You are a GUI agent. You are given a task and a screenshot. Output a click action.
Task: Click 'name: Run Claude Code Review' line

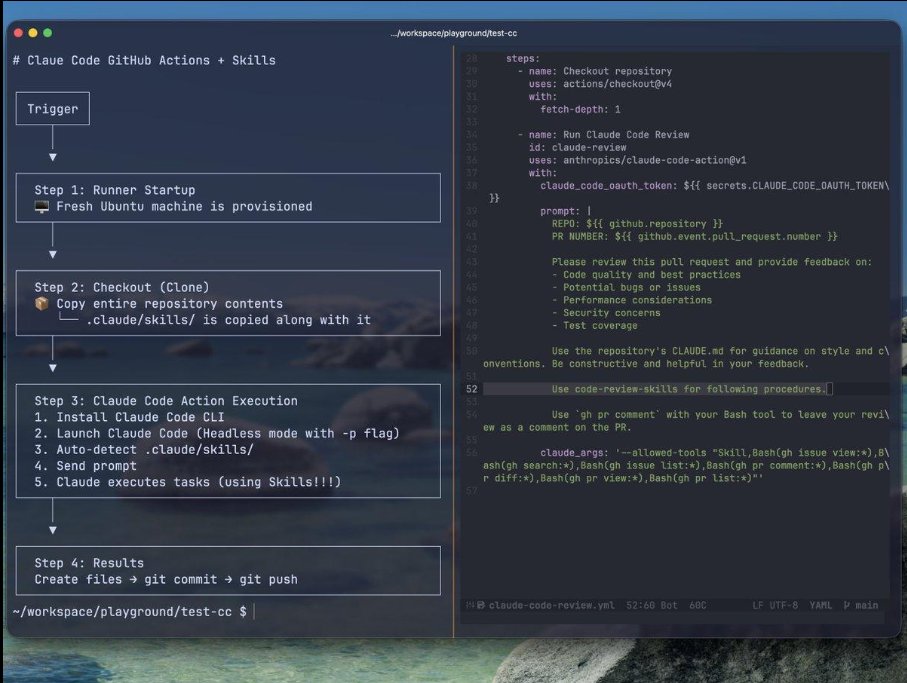[x=609, y=135]
